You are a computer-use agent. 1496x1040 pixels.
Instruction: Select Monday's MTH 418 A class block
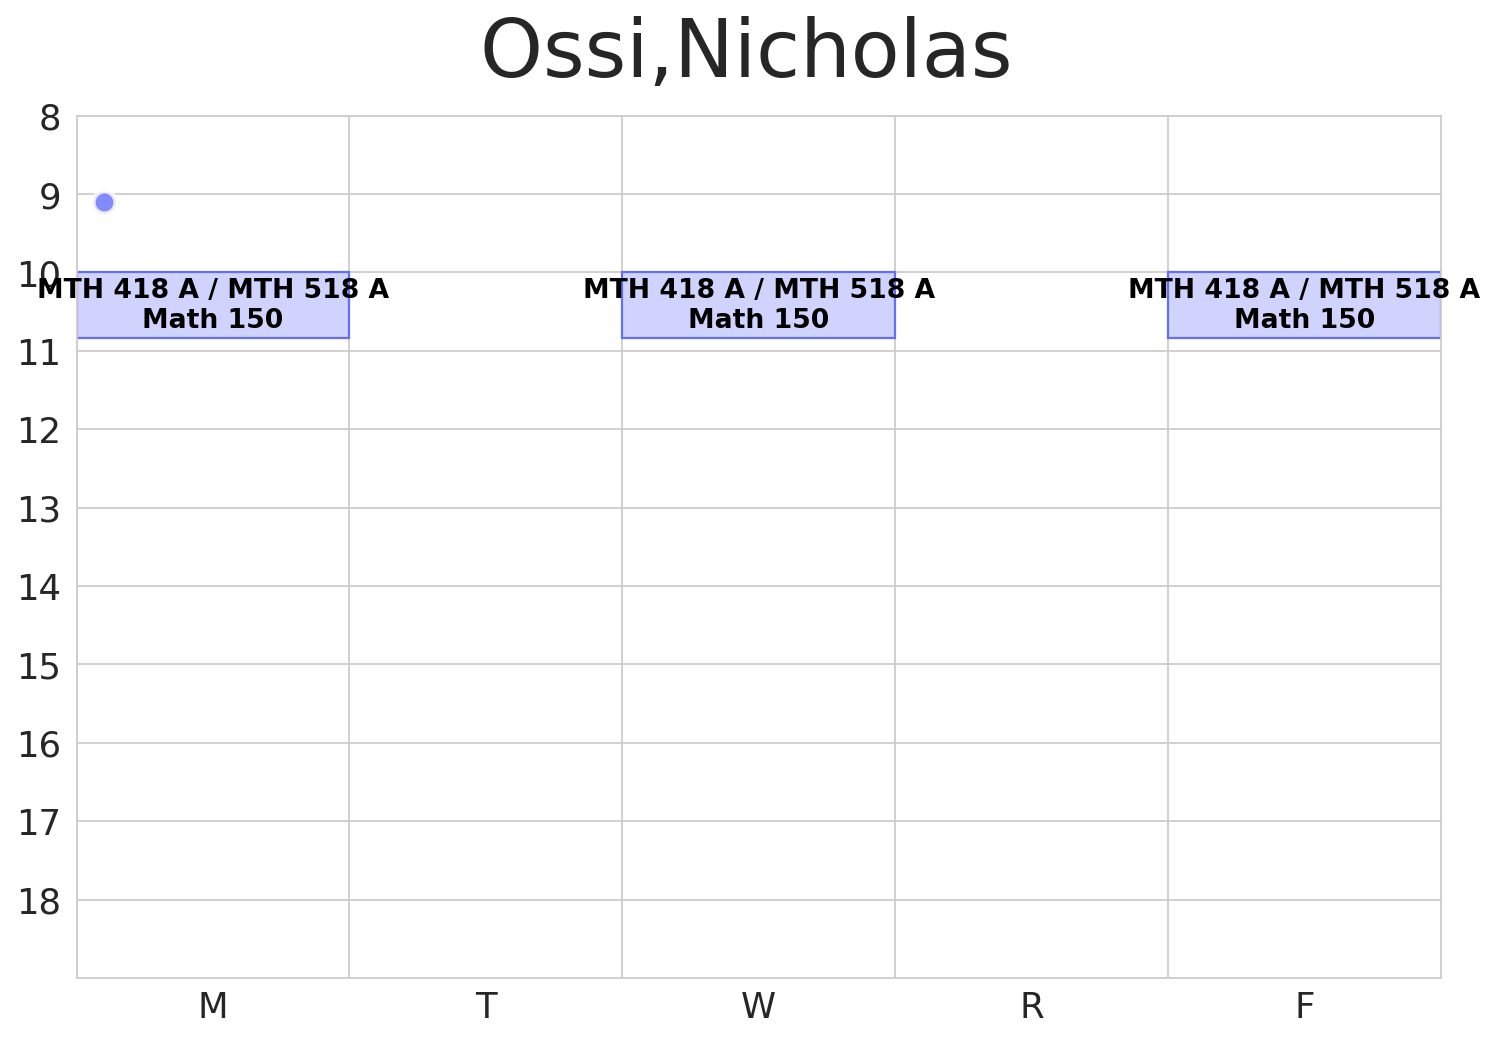[213, 305]
